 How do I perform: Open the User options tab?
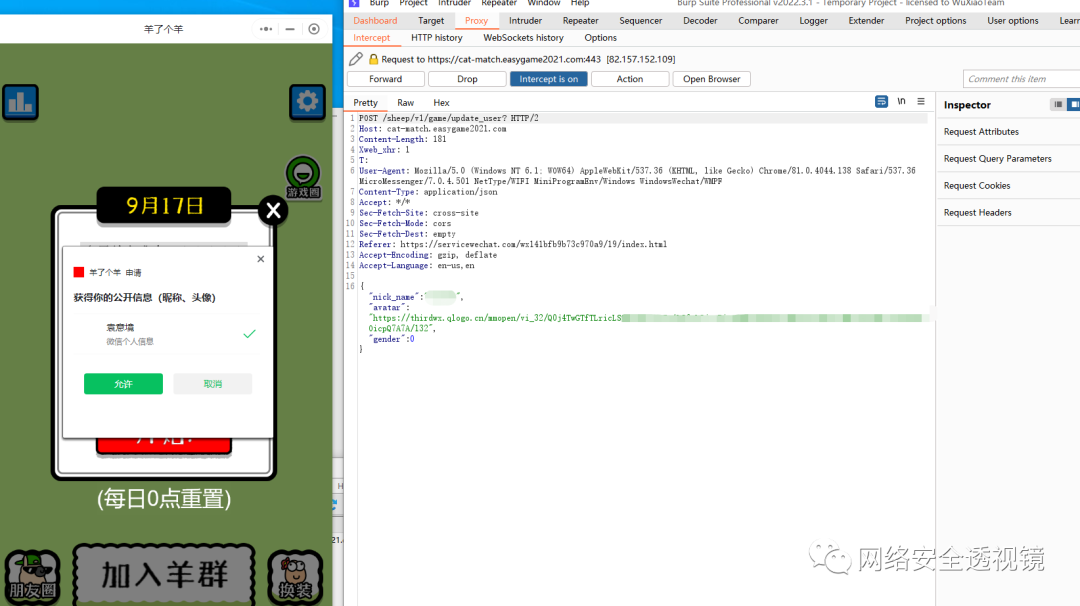pos(1012,21)
